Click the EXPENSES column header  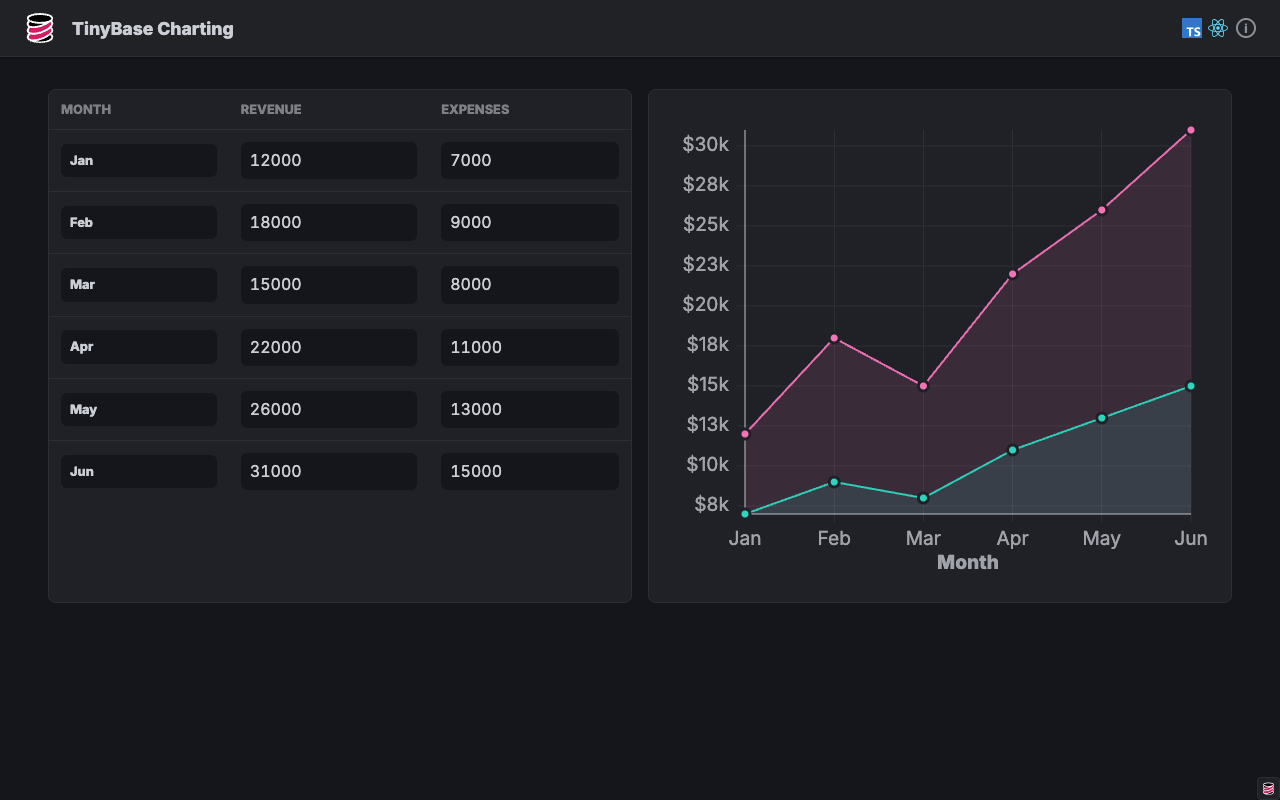coord(475,109)
